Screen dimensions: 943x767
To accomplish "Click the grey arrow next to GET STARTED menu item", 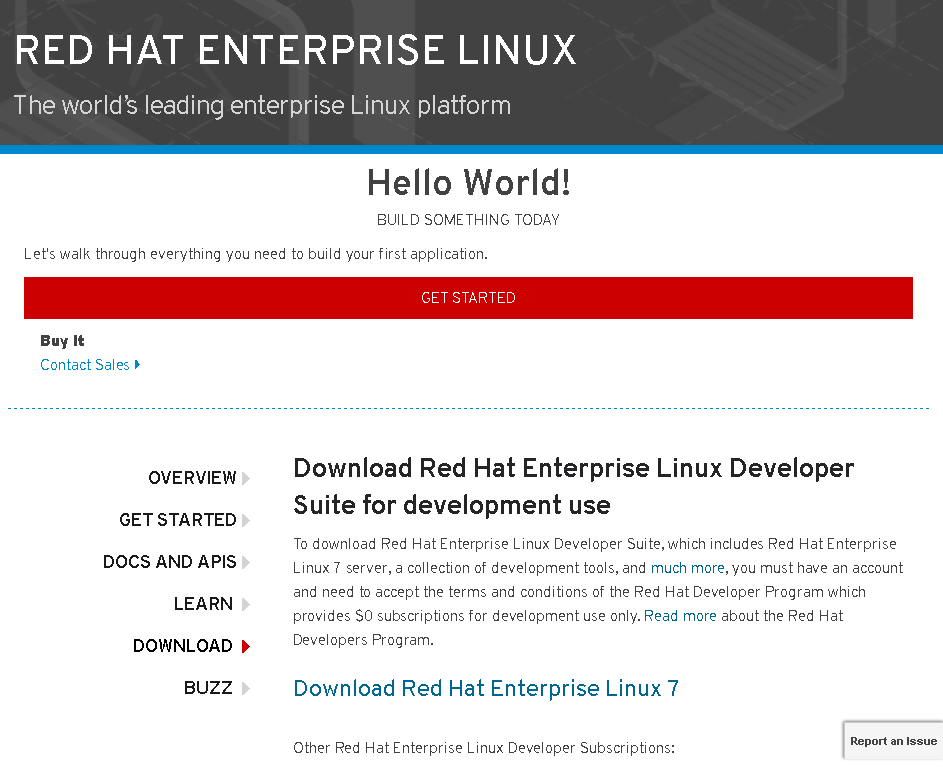I will pos(245,520).
